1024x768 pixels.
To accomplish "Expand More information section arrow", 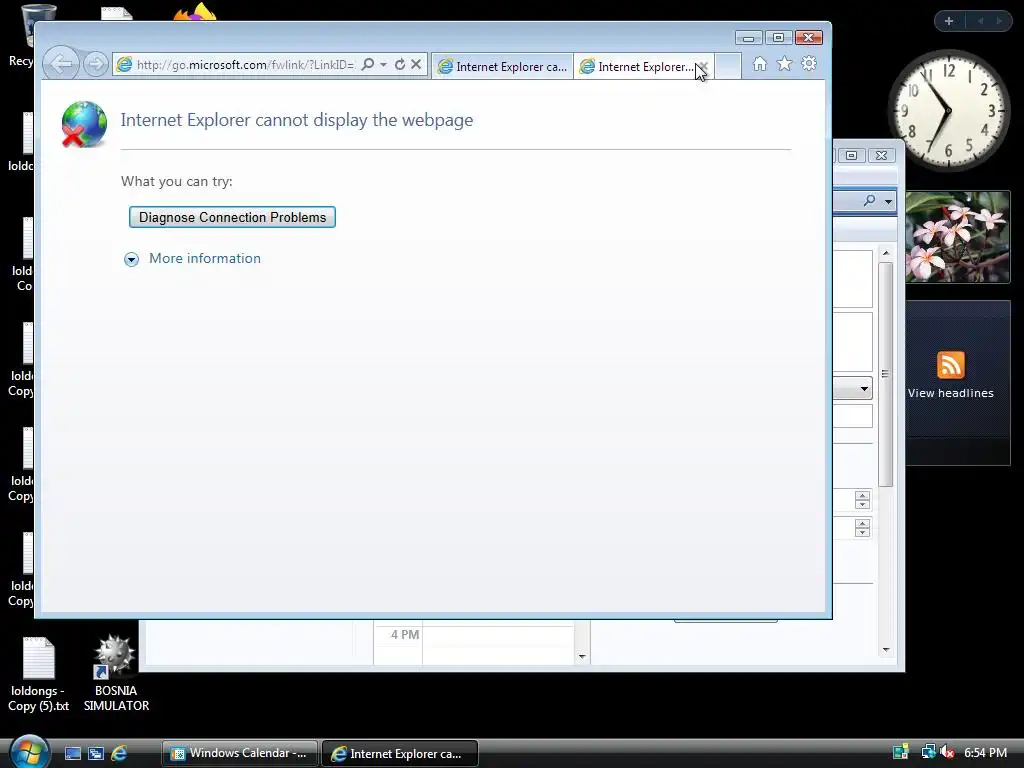I will (x=131, y=259).
